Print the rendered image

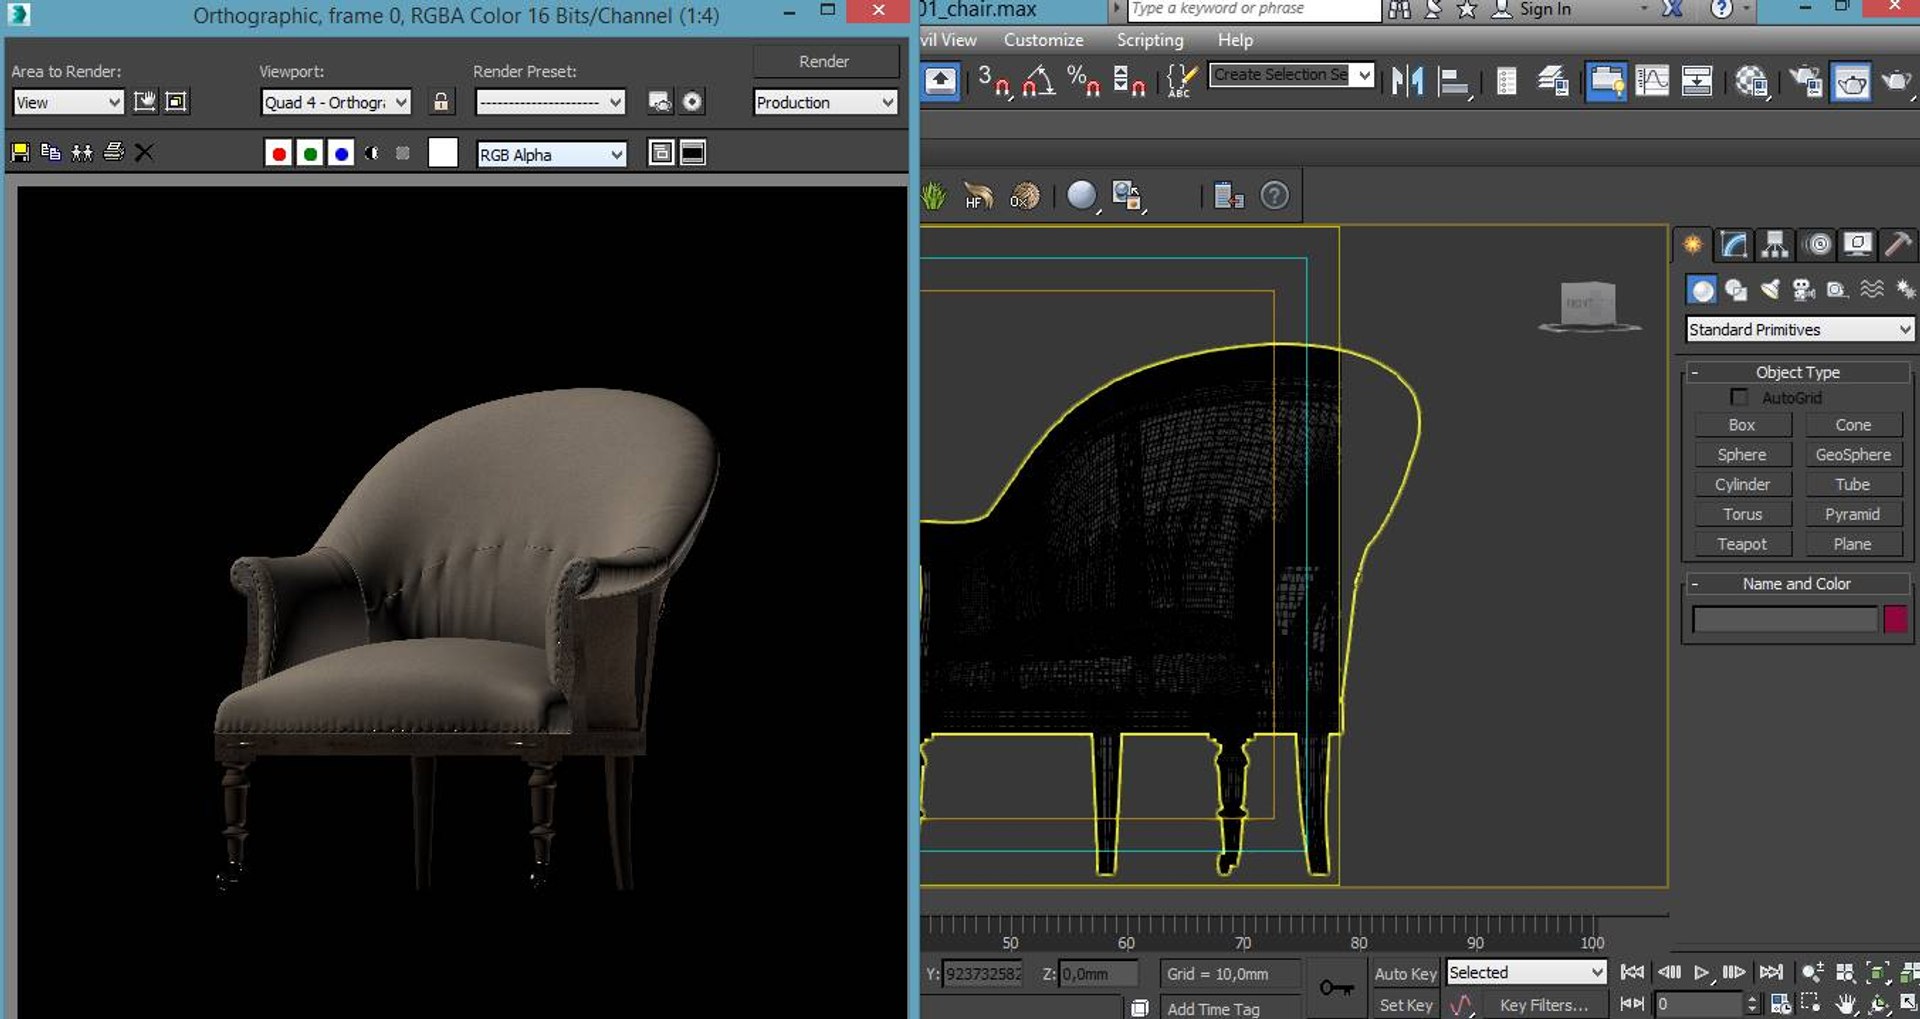coord(113,153)
